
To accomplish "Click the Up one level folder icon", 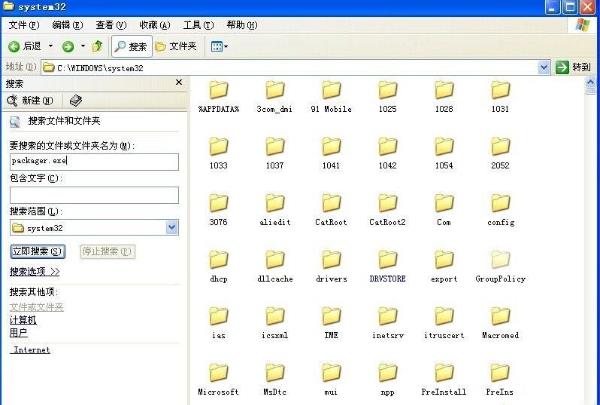I will 97,46.
